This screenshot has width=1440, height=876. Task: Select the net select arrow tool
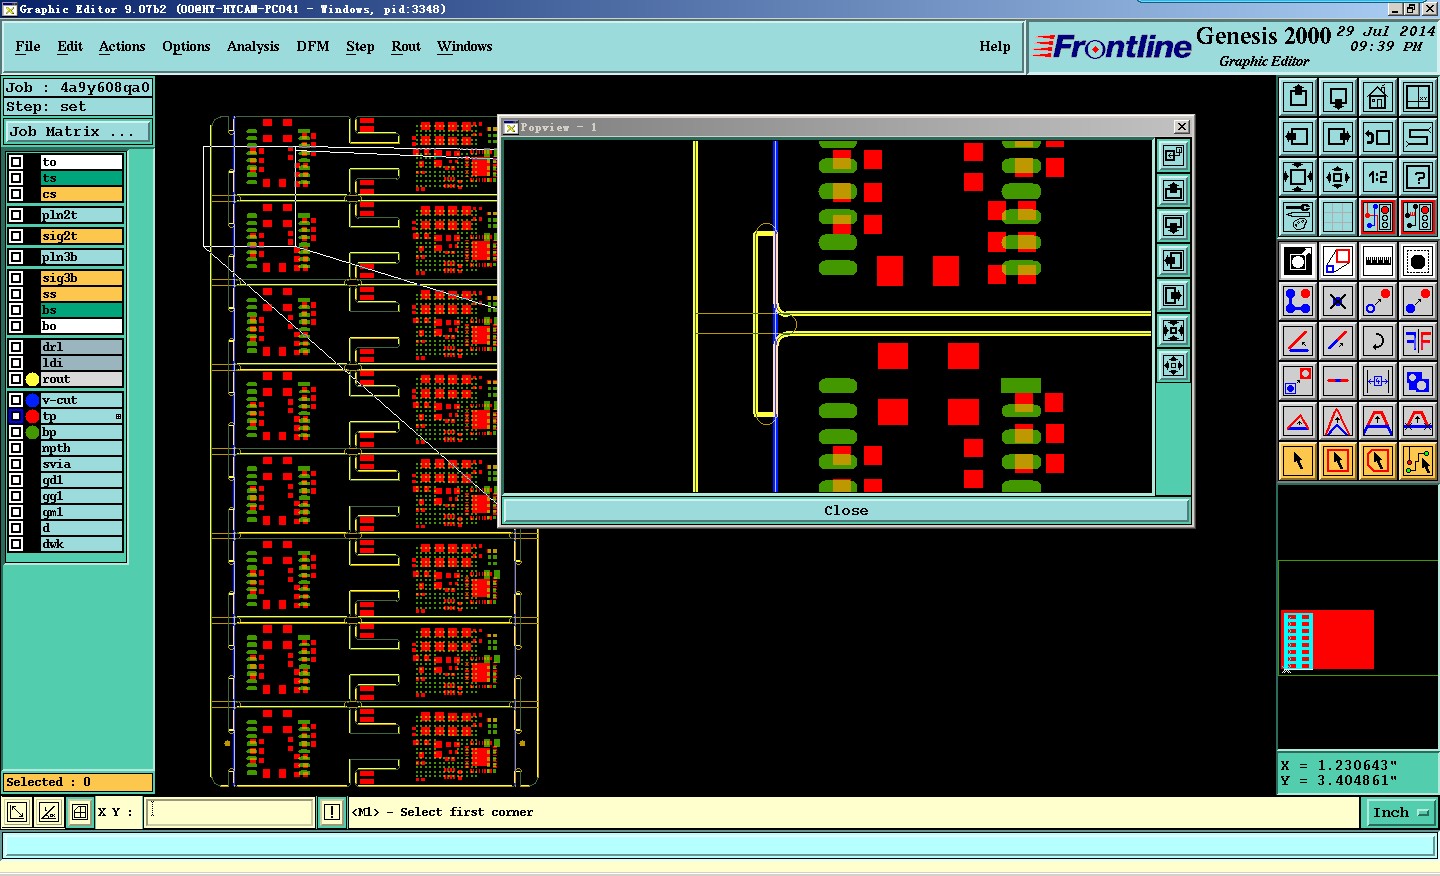click(x=1418, y=461)
